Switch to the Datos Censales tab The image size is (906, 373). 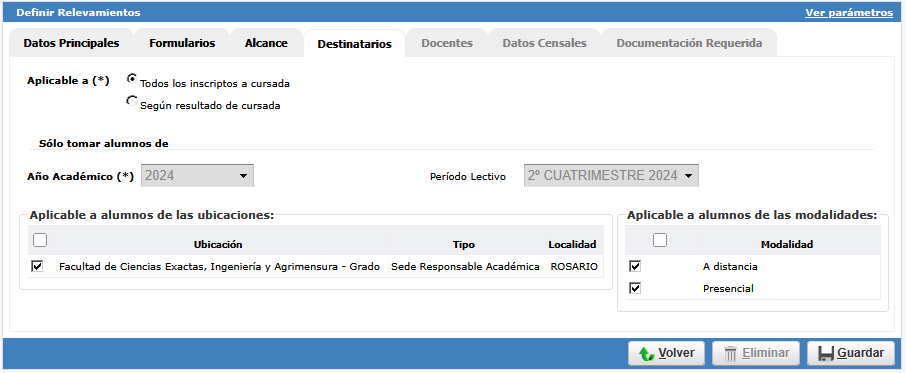(544, 43)
